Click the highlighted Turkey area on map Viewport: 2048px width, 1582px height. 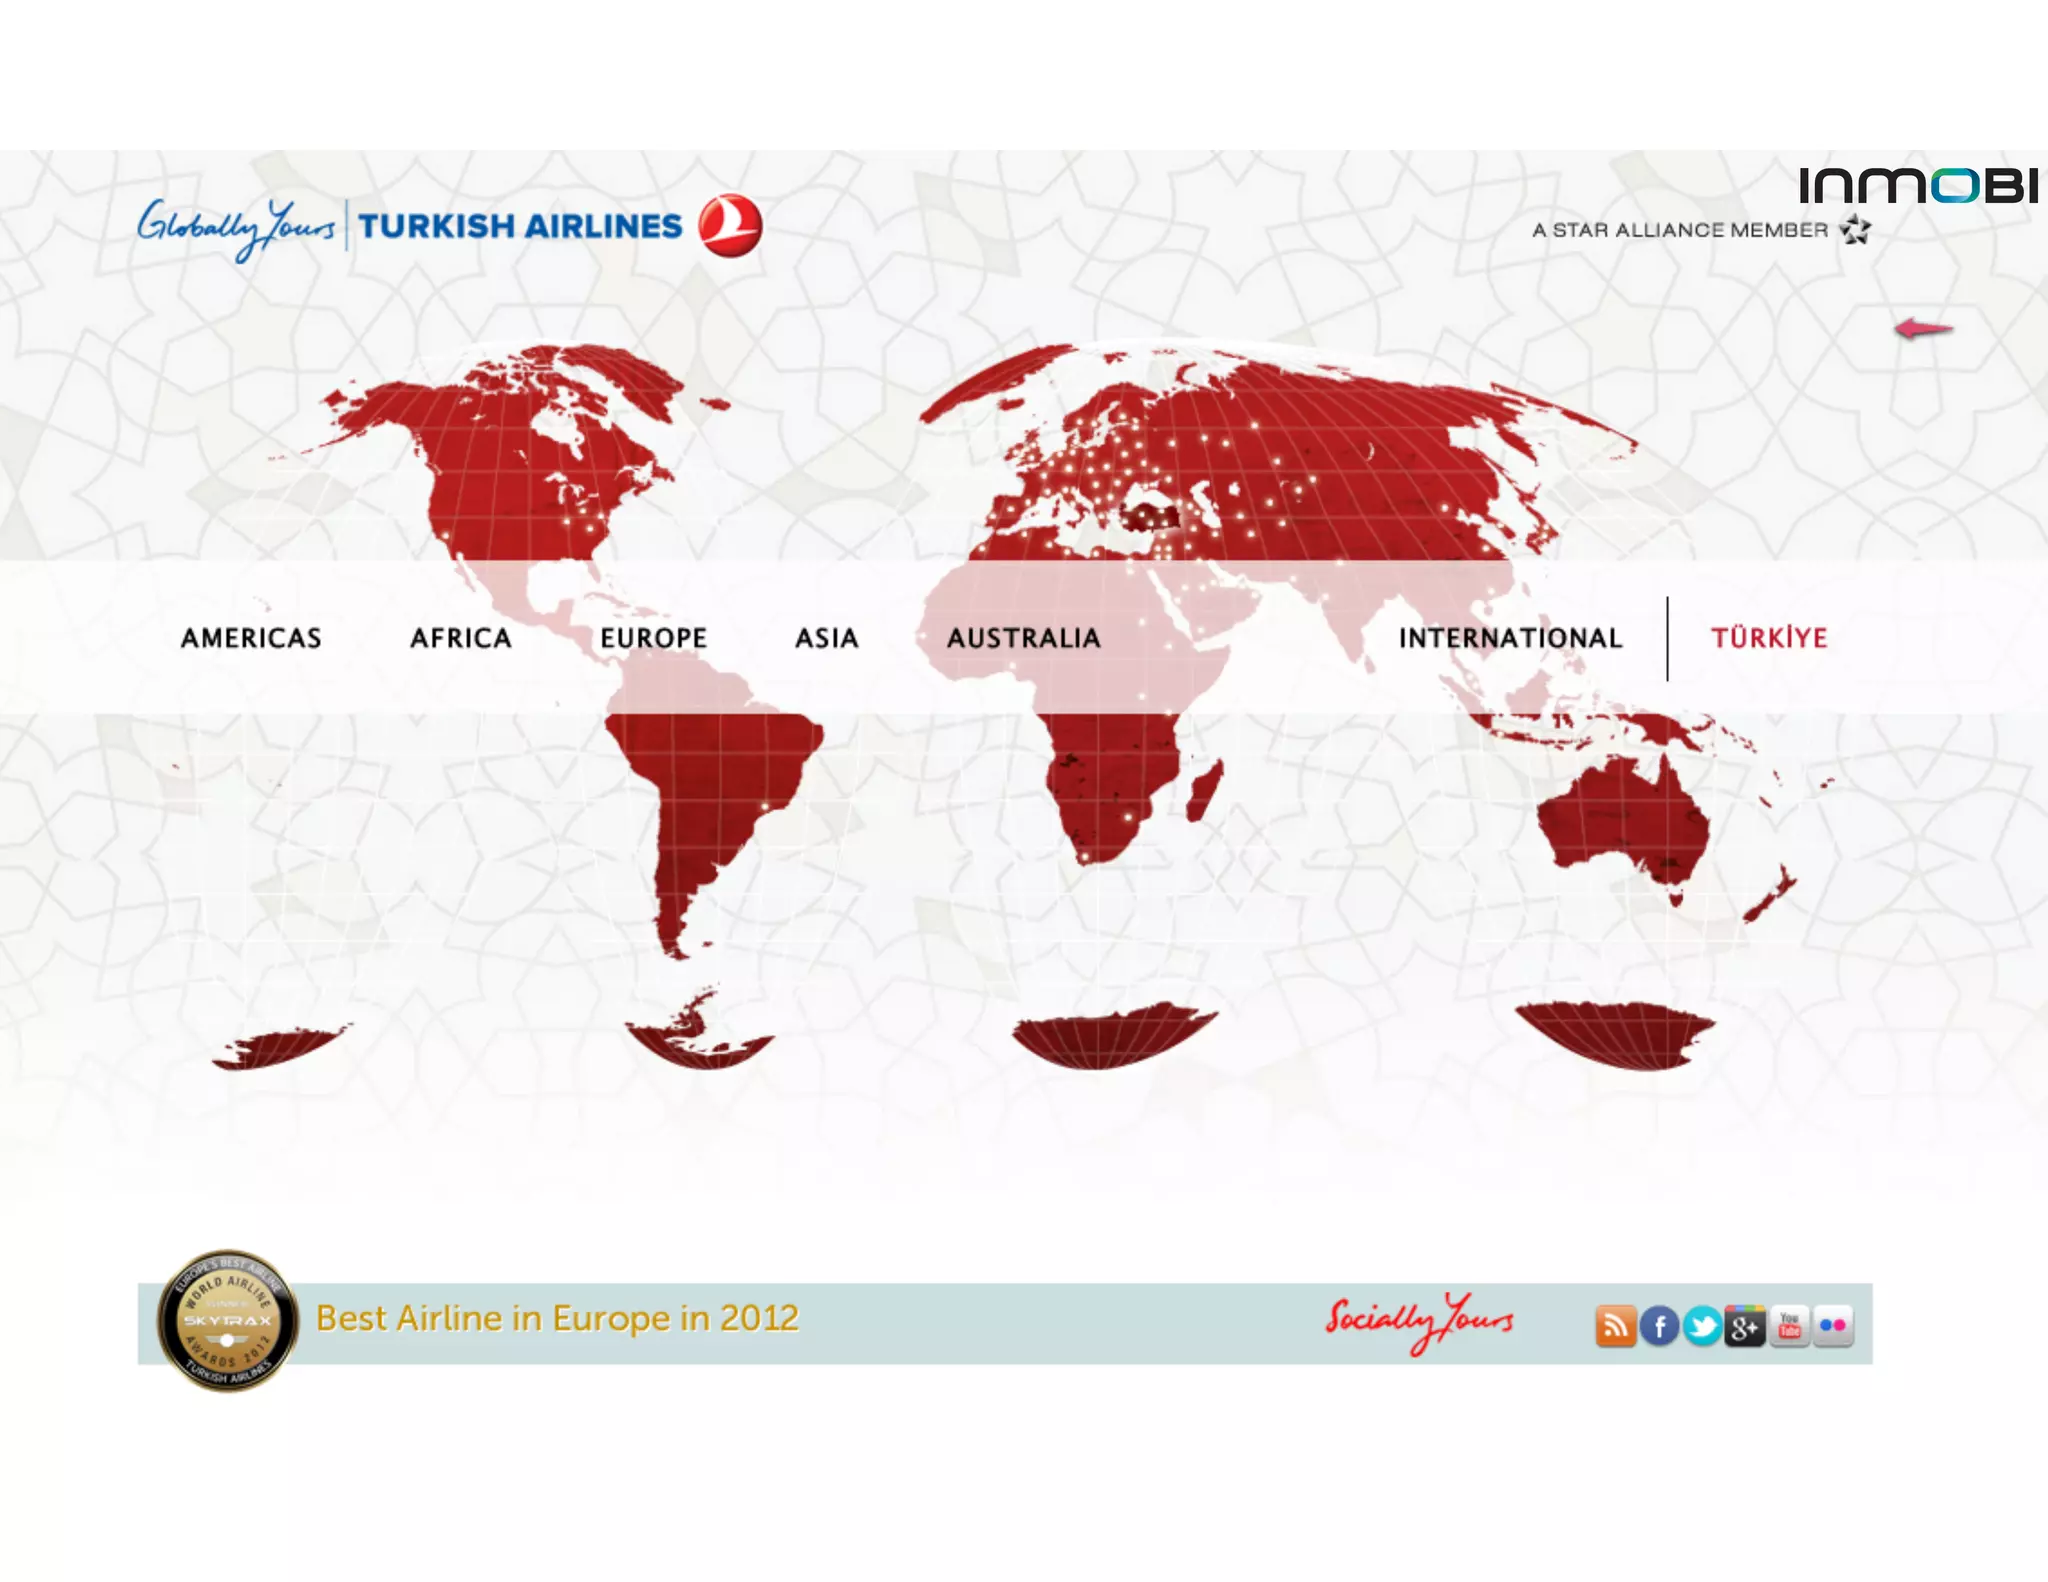coord(1150,517)
